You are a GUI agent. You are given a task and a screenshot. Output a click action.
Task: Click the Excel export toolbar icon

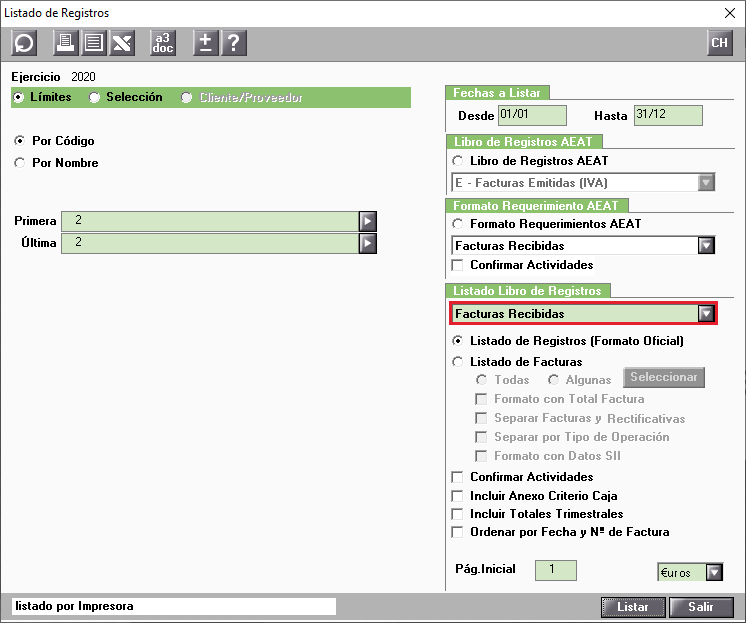point(122,43)
